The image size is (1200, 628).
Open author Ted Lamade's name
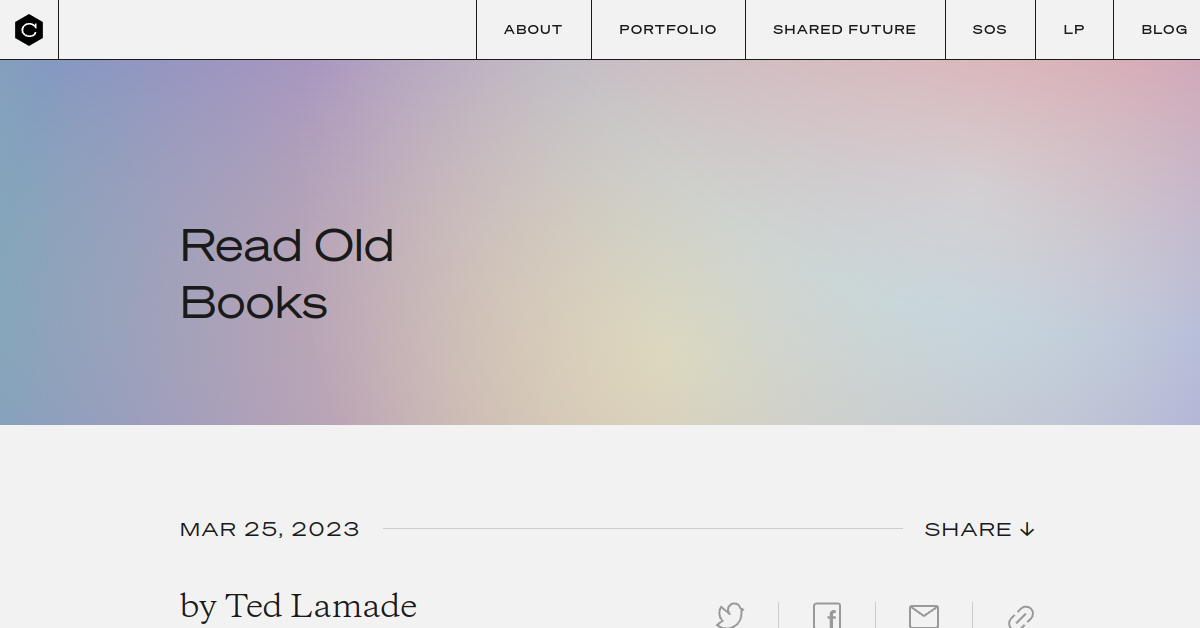(x=321, y=605)
